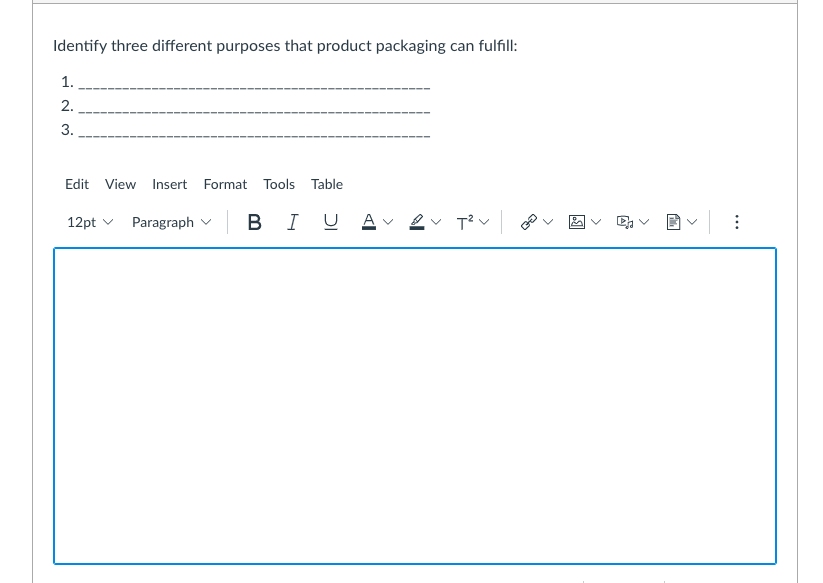Viewport: 823px width, 583px height.
Task: Click inside the rich text answer area
Action: coord(415,406)
